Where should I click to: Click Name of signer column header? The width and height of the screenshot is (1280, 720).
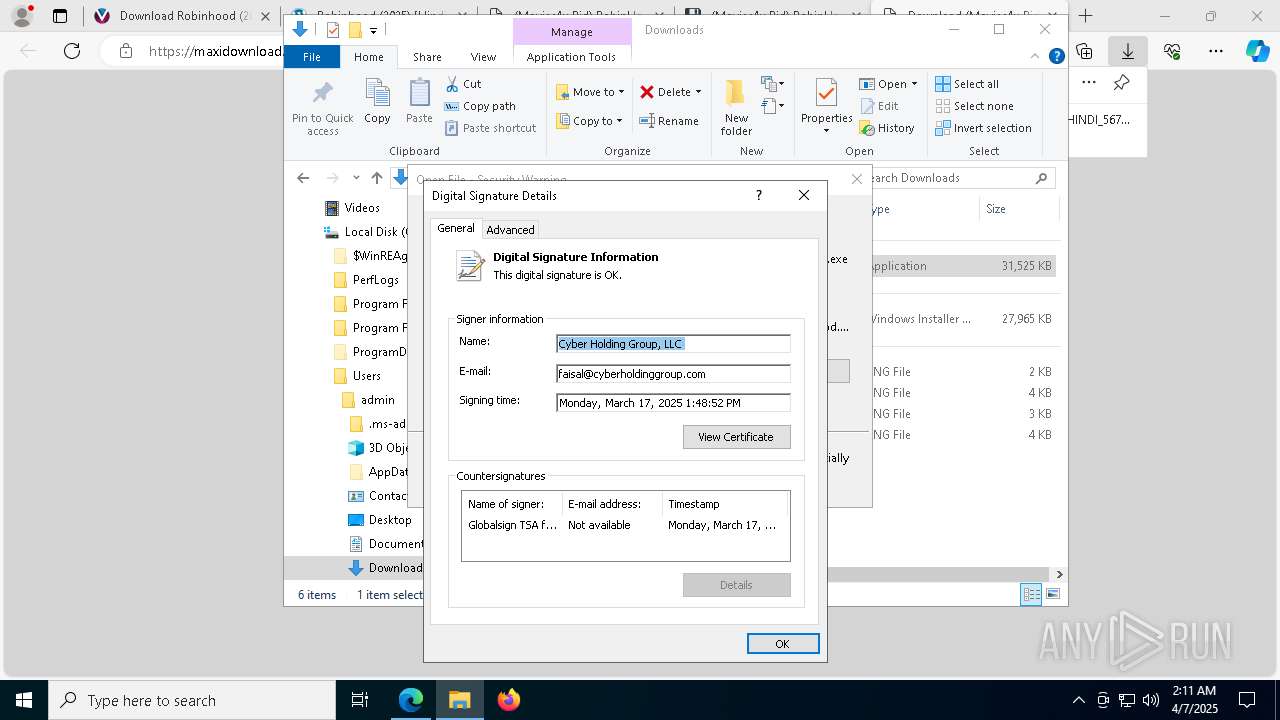tap(512, 504)
